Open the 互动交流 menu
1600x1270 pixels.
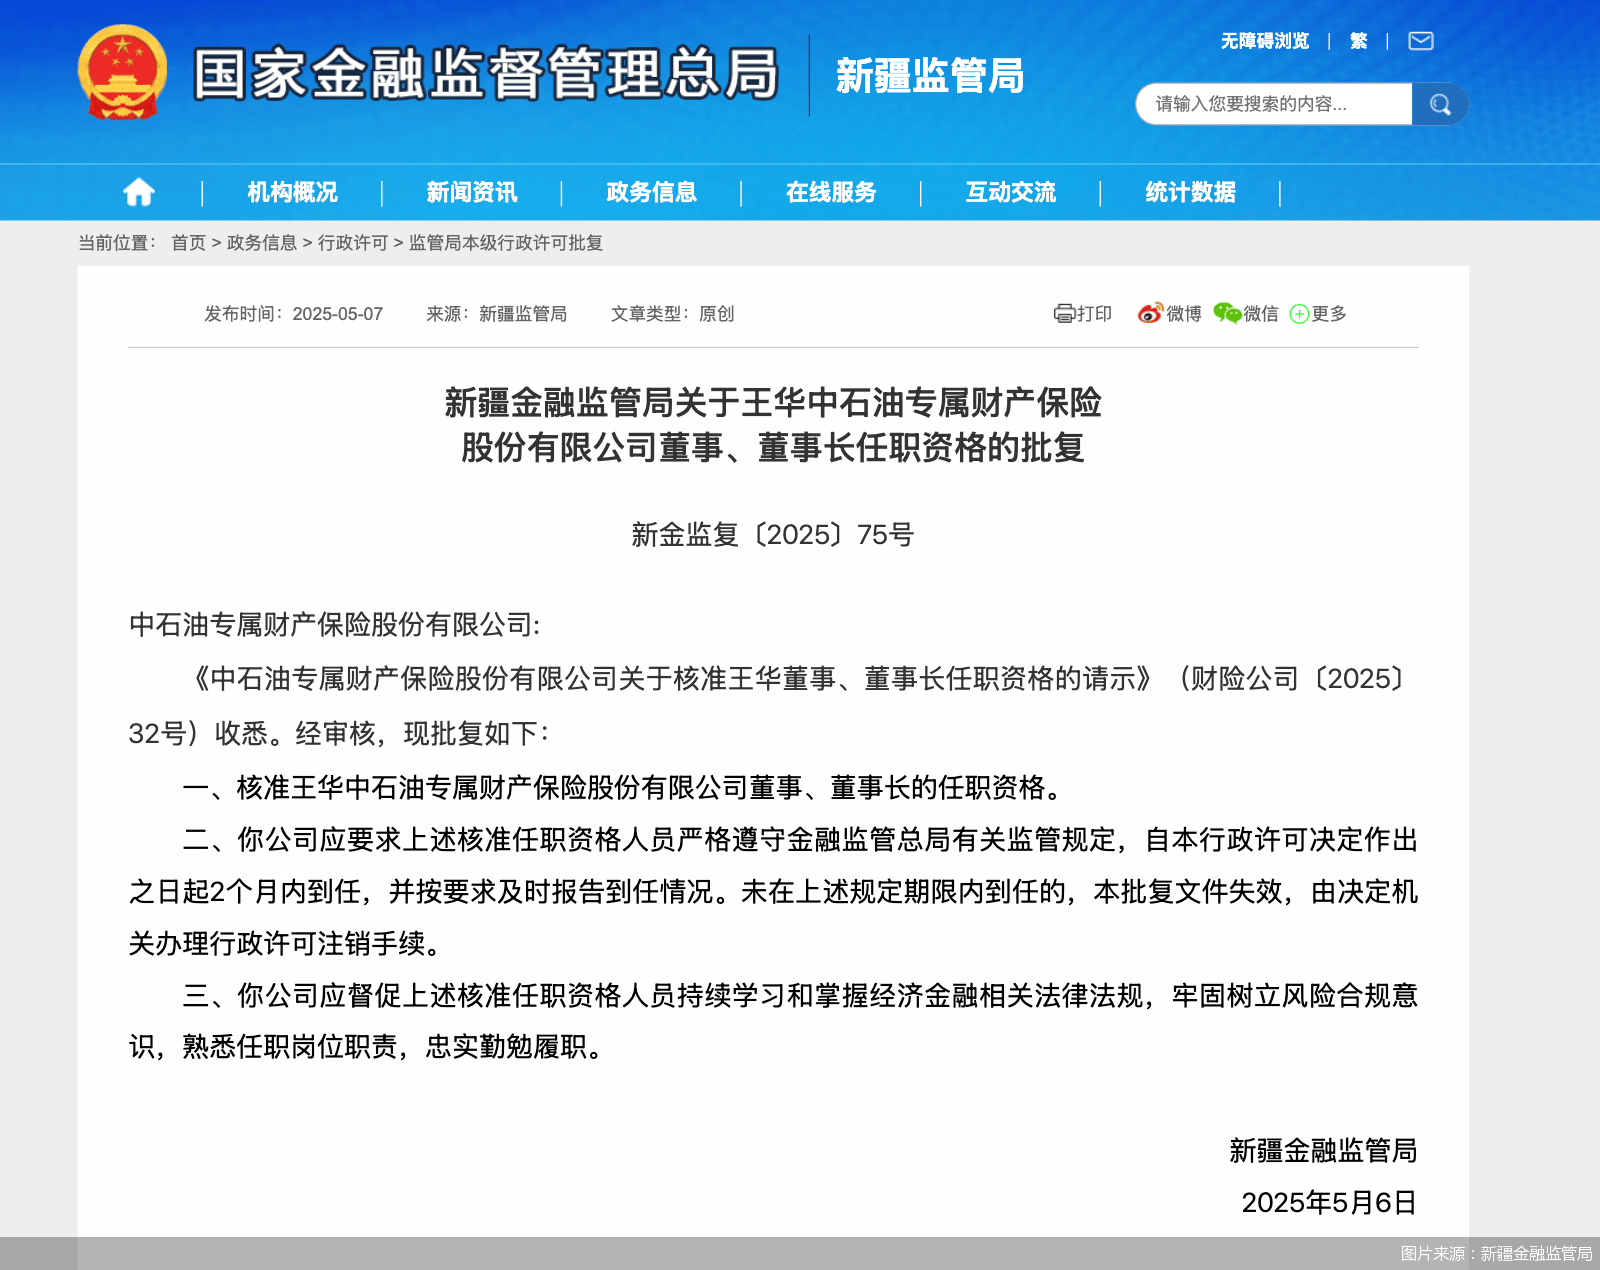coord(1011,192)
